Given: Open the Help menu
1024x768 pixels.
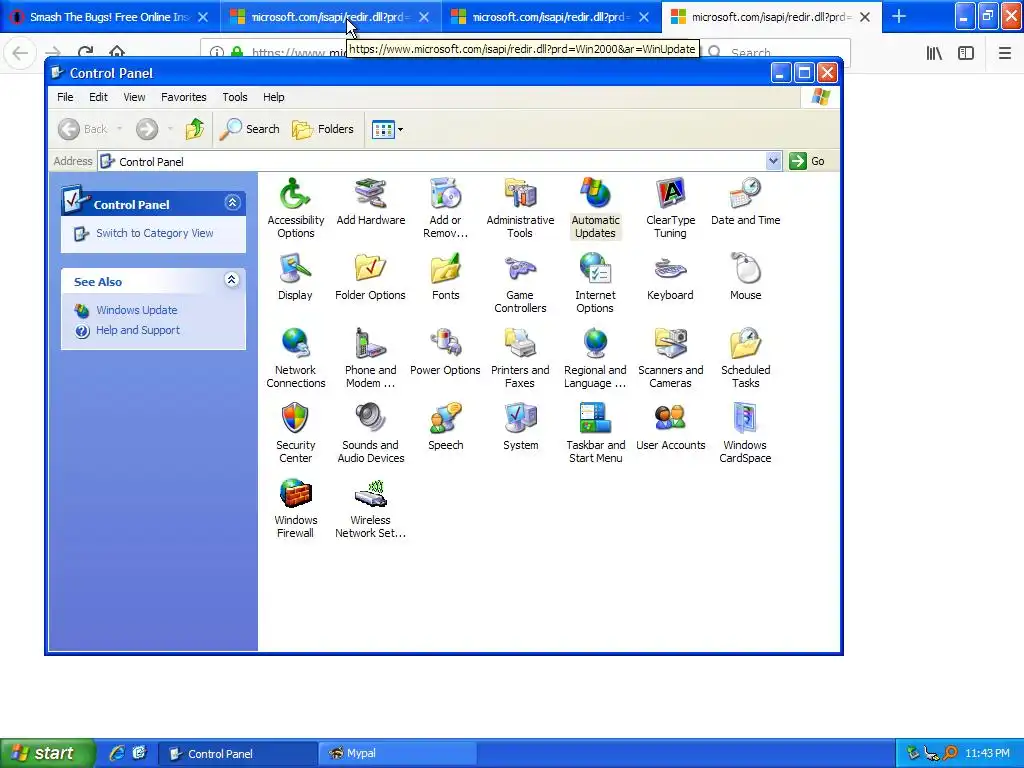Looking at the screenshot, I should 274,97.
